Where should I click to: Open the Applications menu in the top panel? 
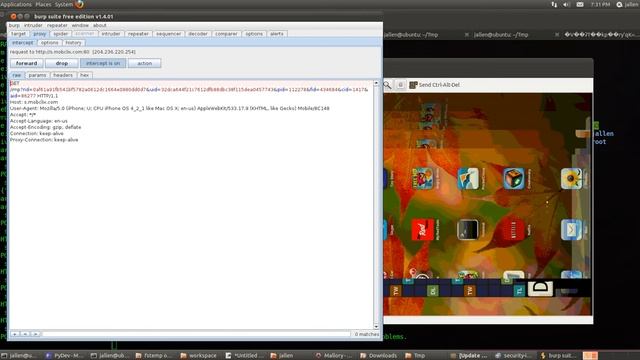coord(16,4)
